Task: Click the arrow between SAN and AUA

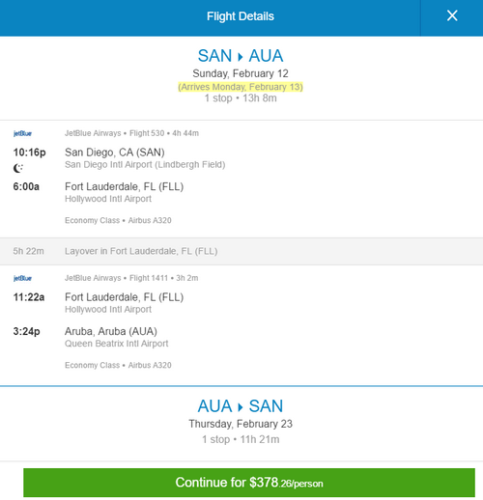Action: click(x=240, y=57)
